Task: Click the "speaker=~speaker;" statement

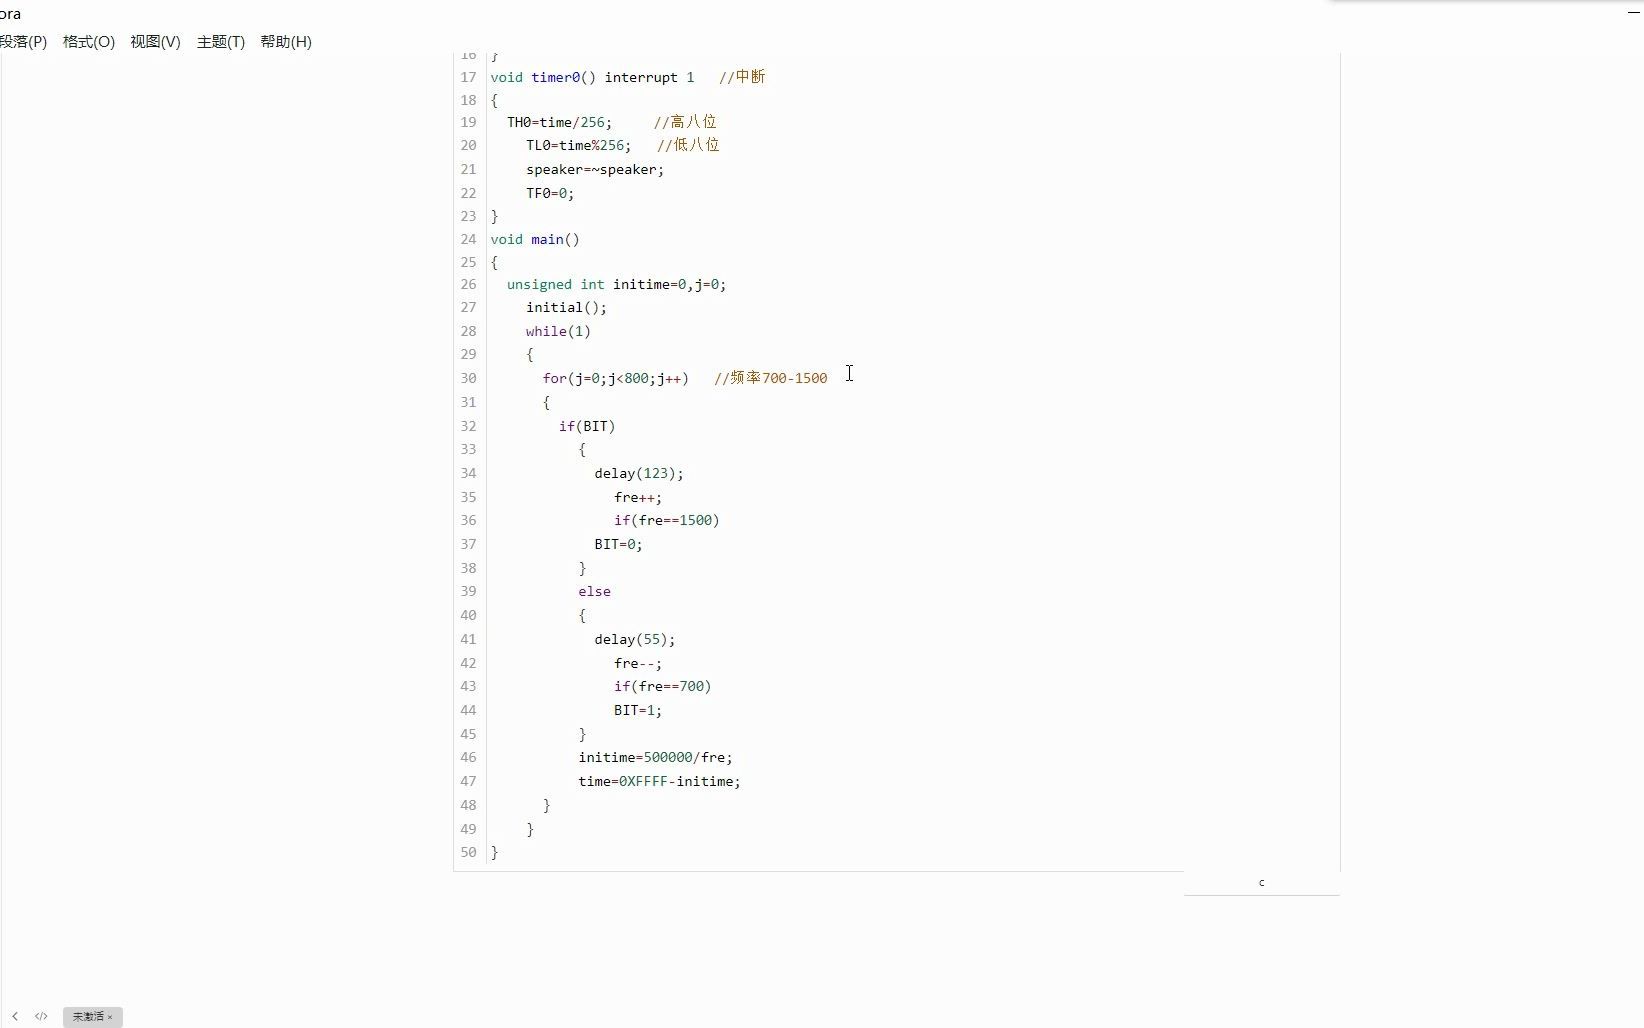Action: tap(595, 169)
